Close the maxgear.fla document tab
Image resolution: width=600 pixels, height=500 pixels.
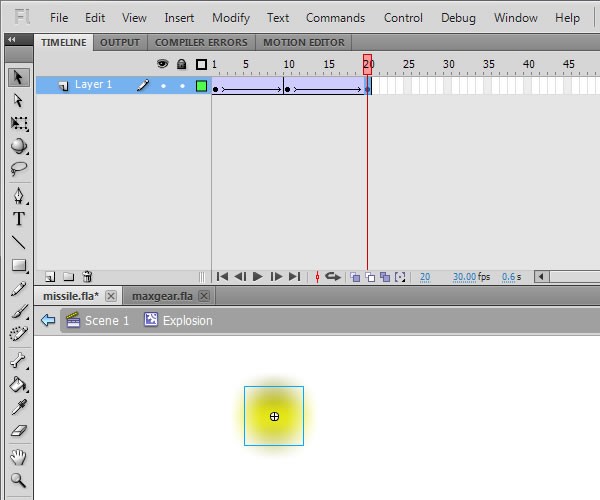coord(204,296)
